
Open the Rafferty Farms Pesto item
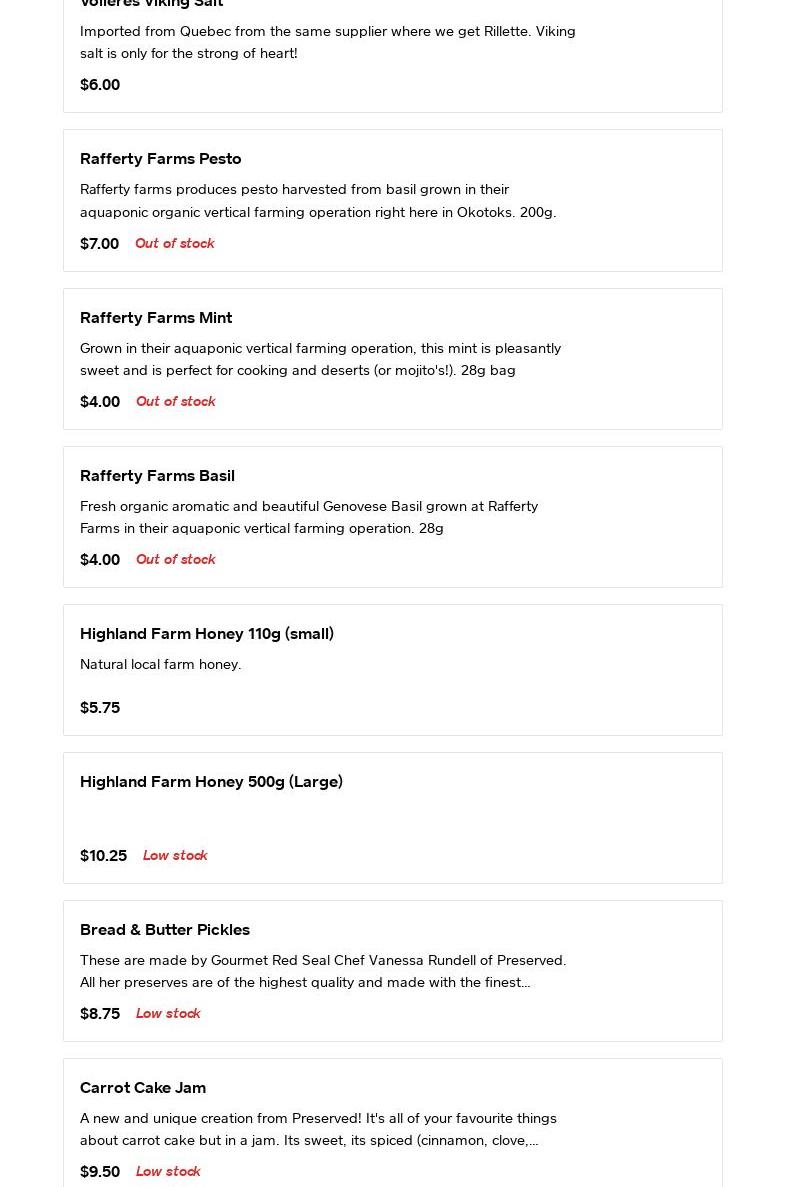(x=392, y=200)
